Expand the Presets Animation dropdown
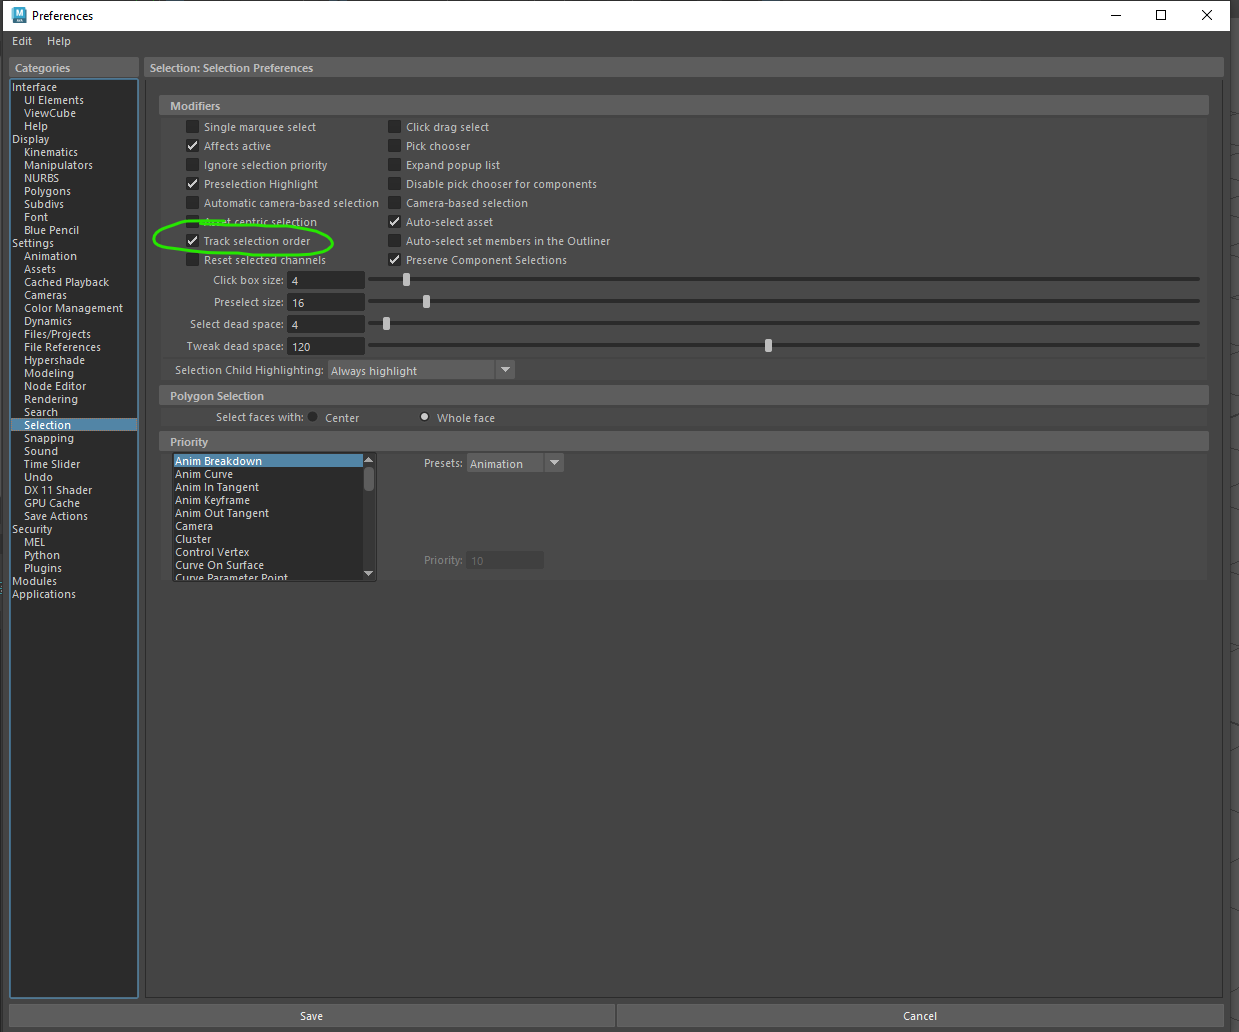This screenshot has width=1239, height=1032. 554,463
